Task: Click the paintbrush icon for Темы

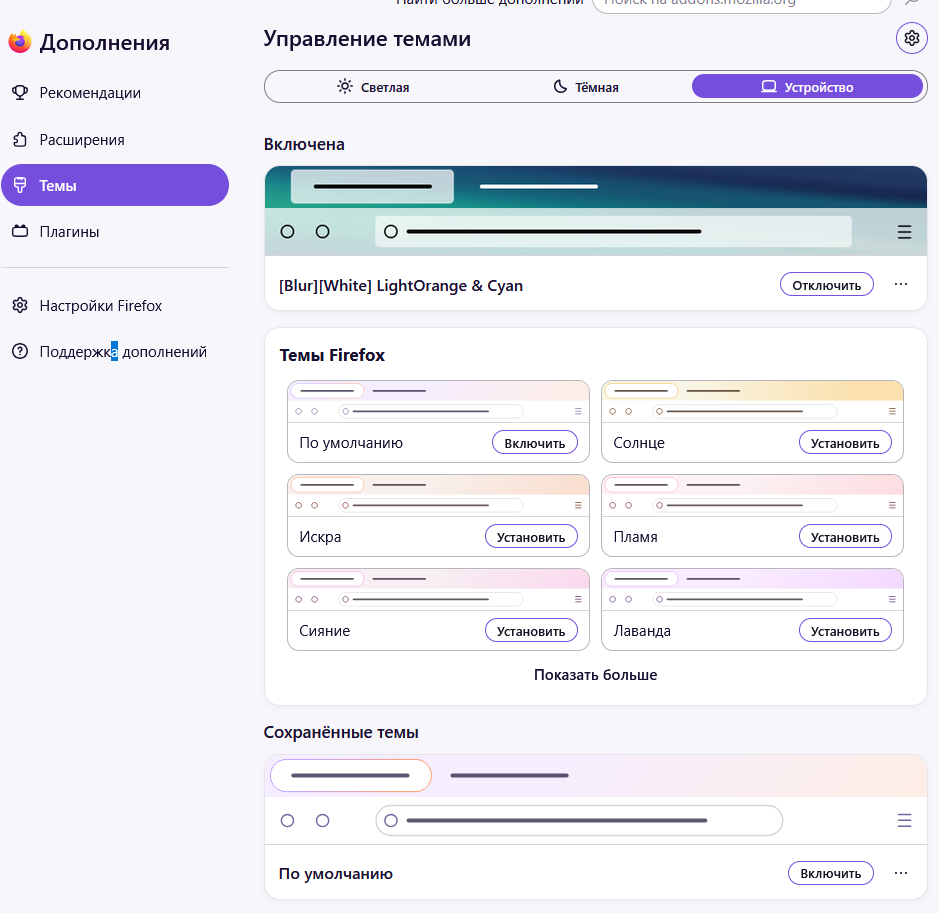Action: click(x=20, y=186)
